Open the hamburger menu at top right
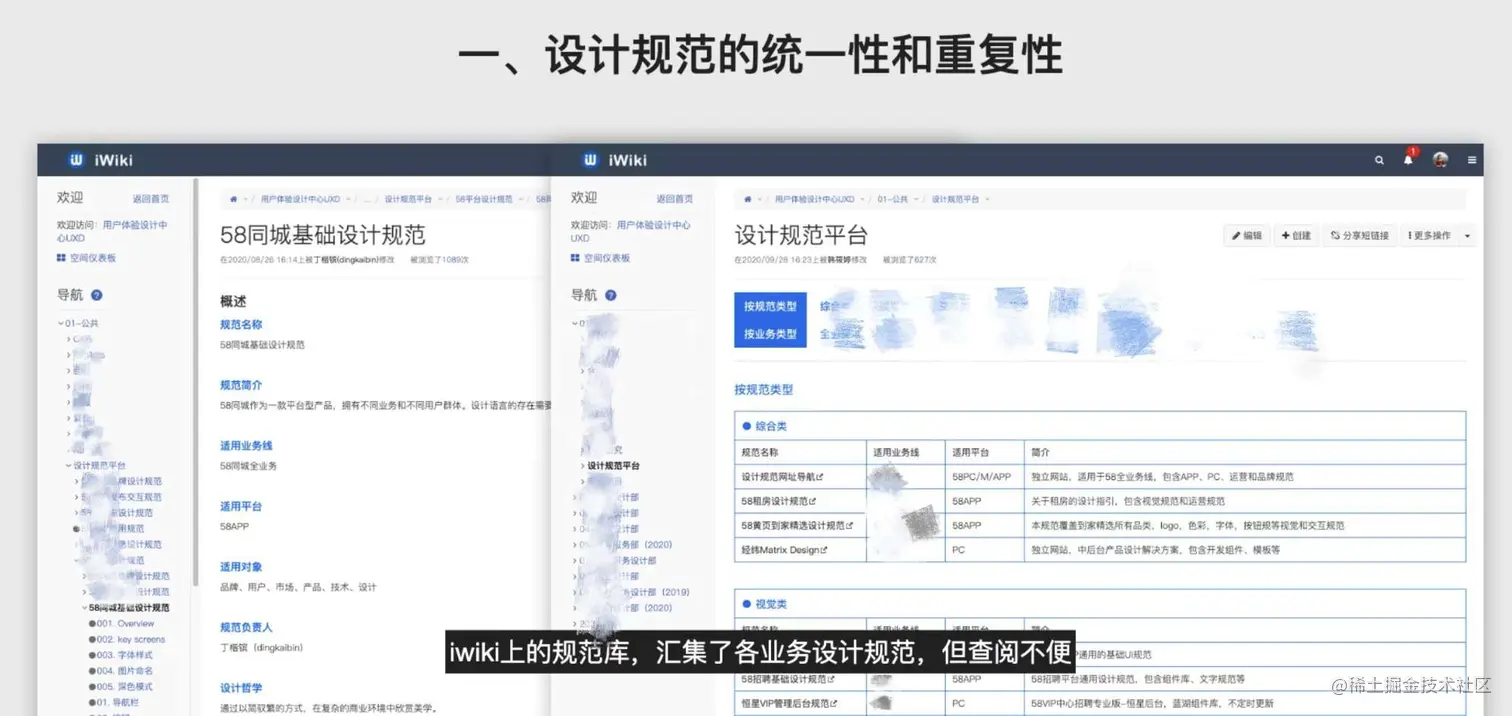This screenshot has width=1512, height=716. (1472, 160)
